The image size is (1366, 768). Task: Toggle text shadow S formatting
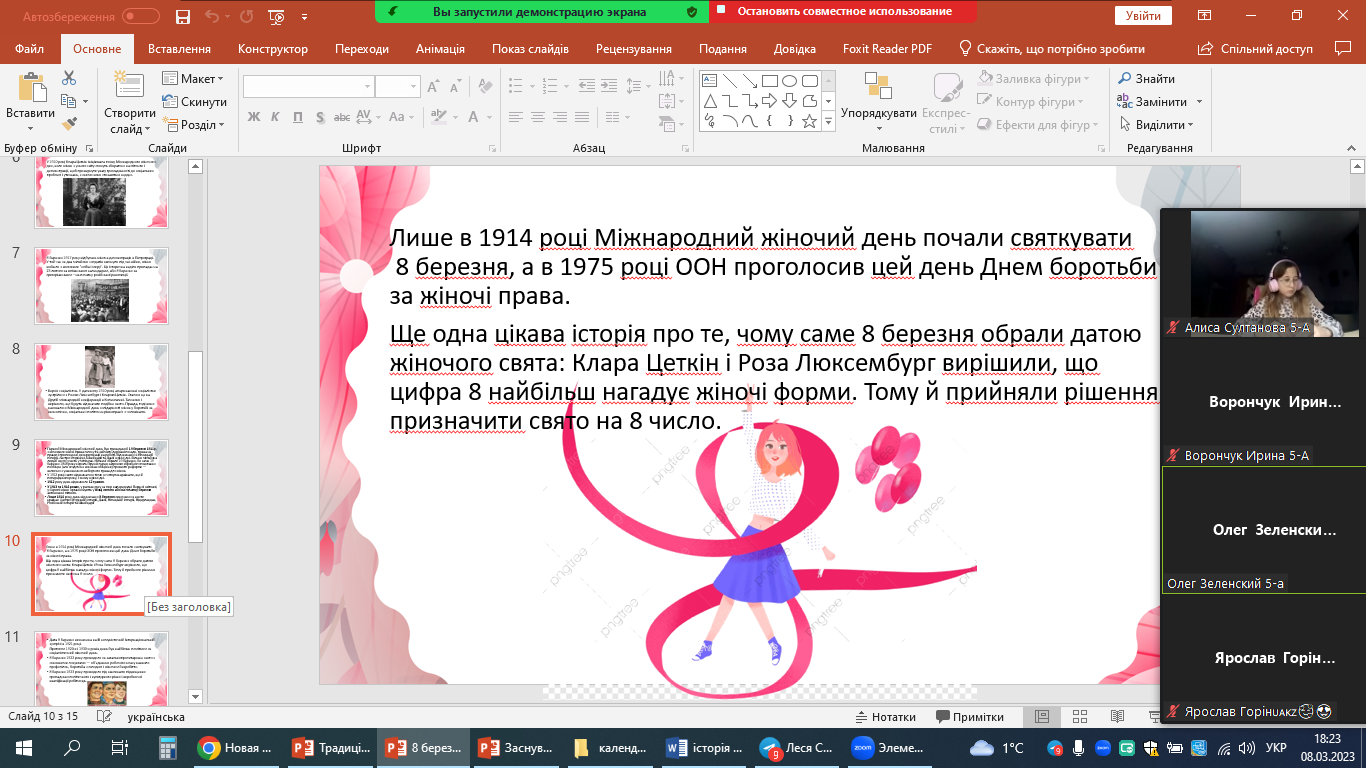[x=322, y=118]
